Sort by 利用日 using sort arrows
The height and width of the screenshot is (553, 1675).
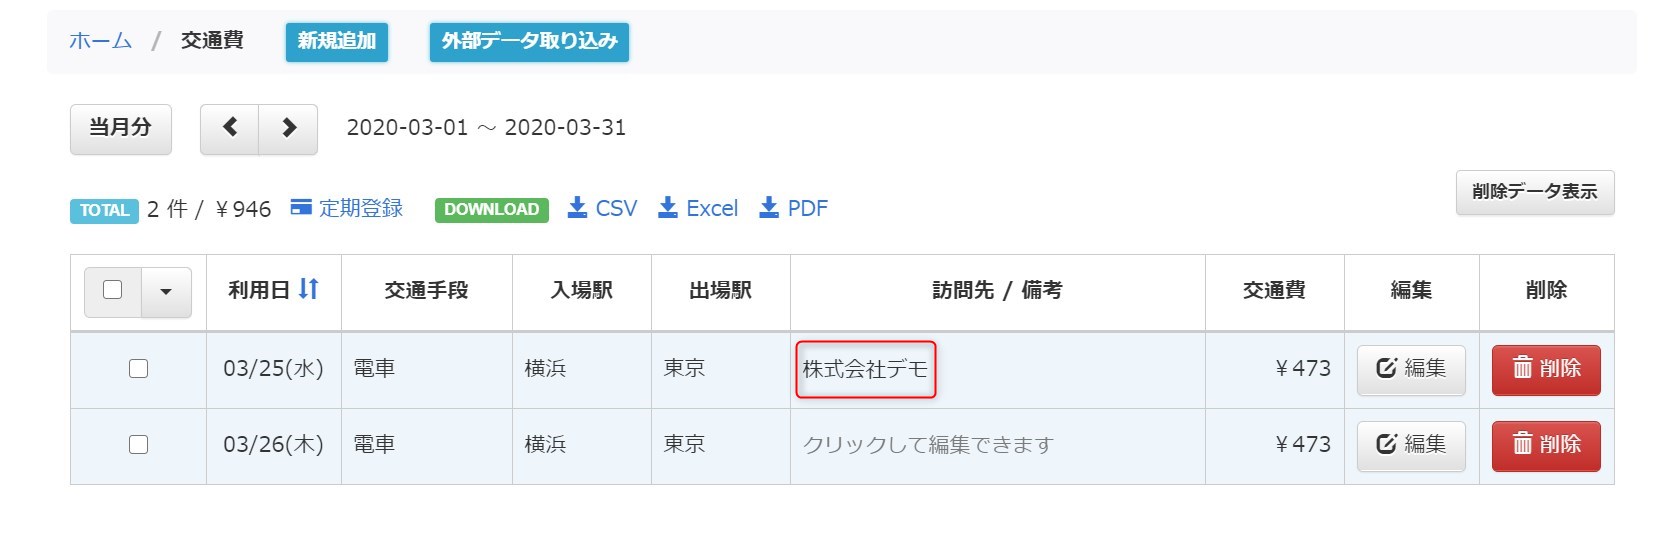(308, 289)
